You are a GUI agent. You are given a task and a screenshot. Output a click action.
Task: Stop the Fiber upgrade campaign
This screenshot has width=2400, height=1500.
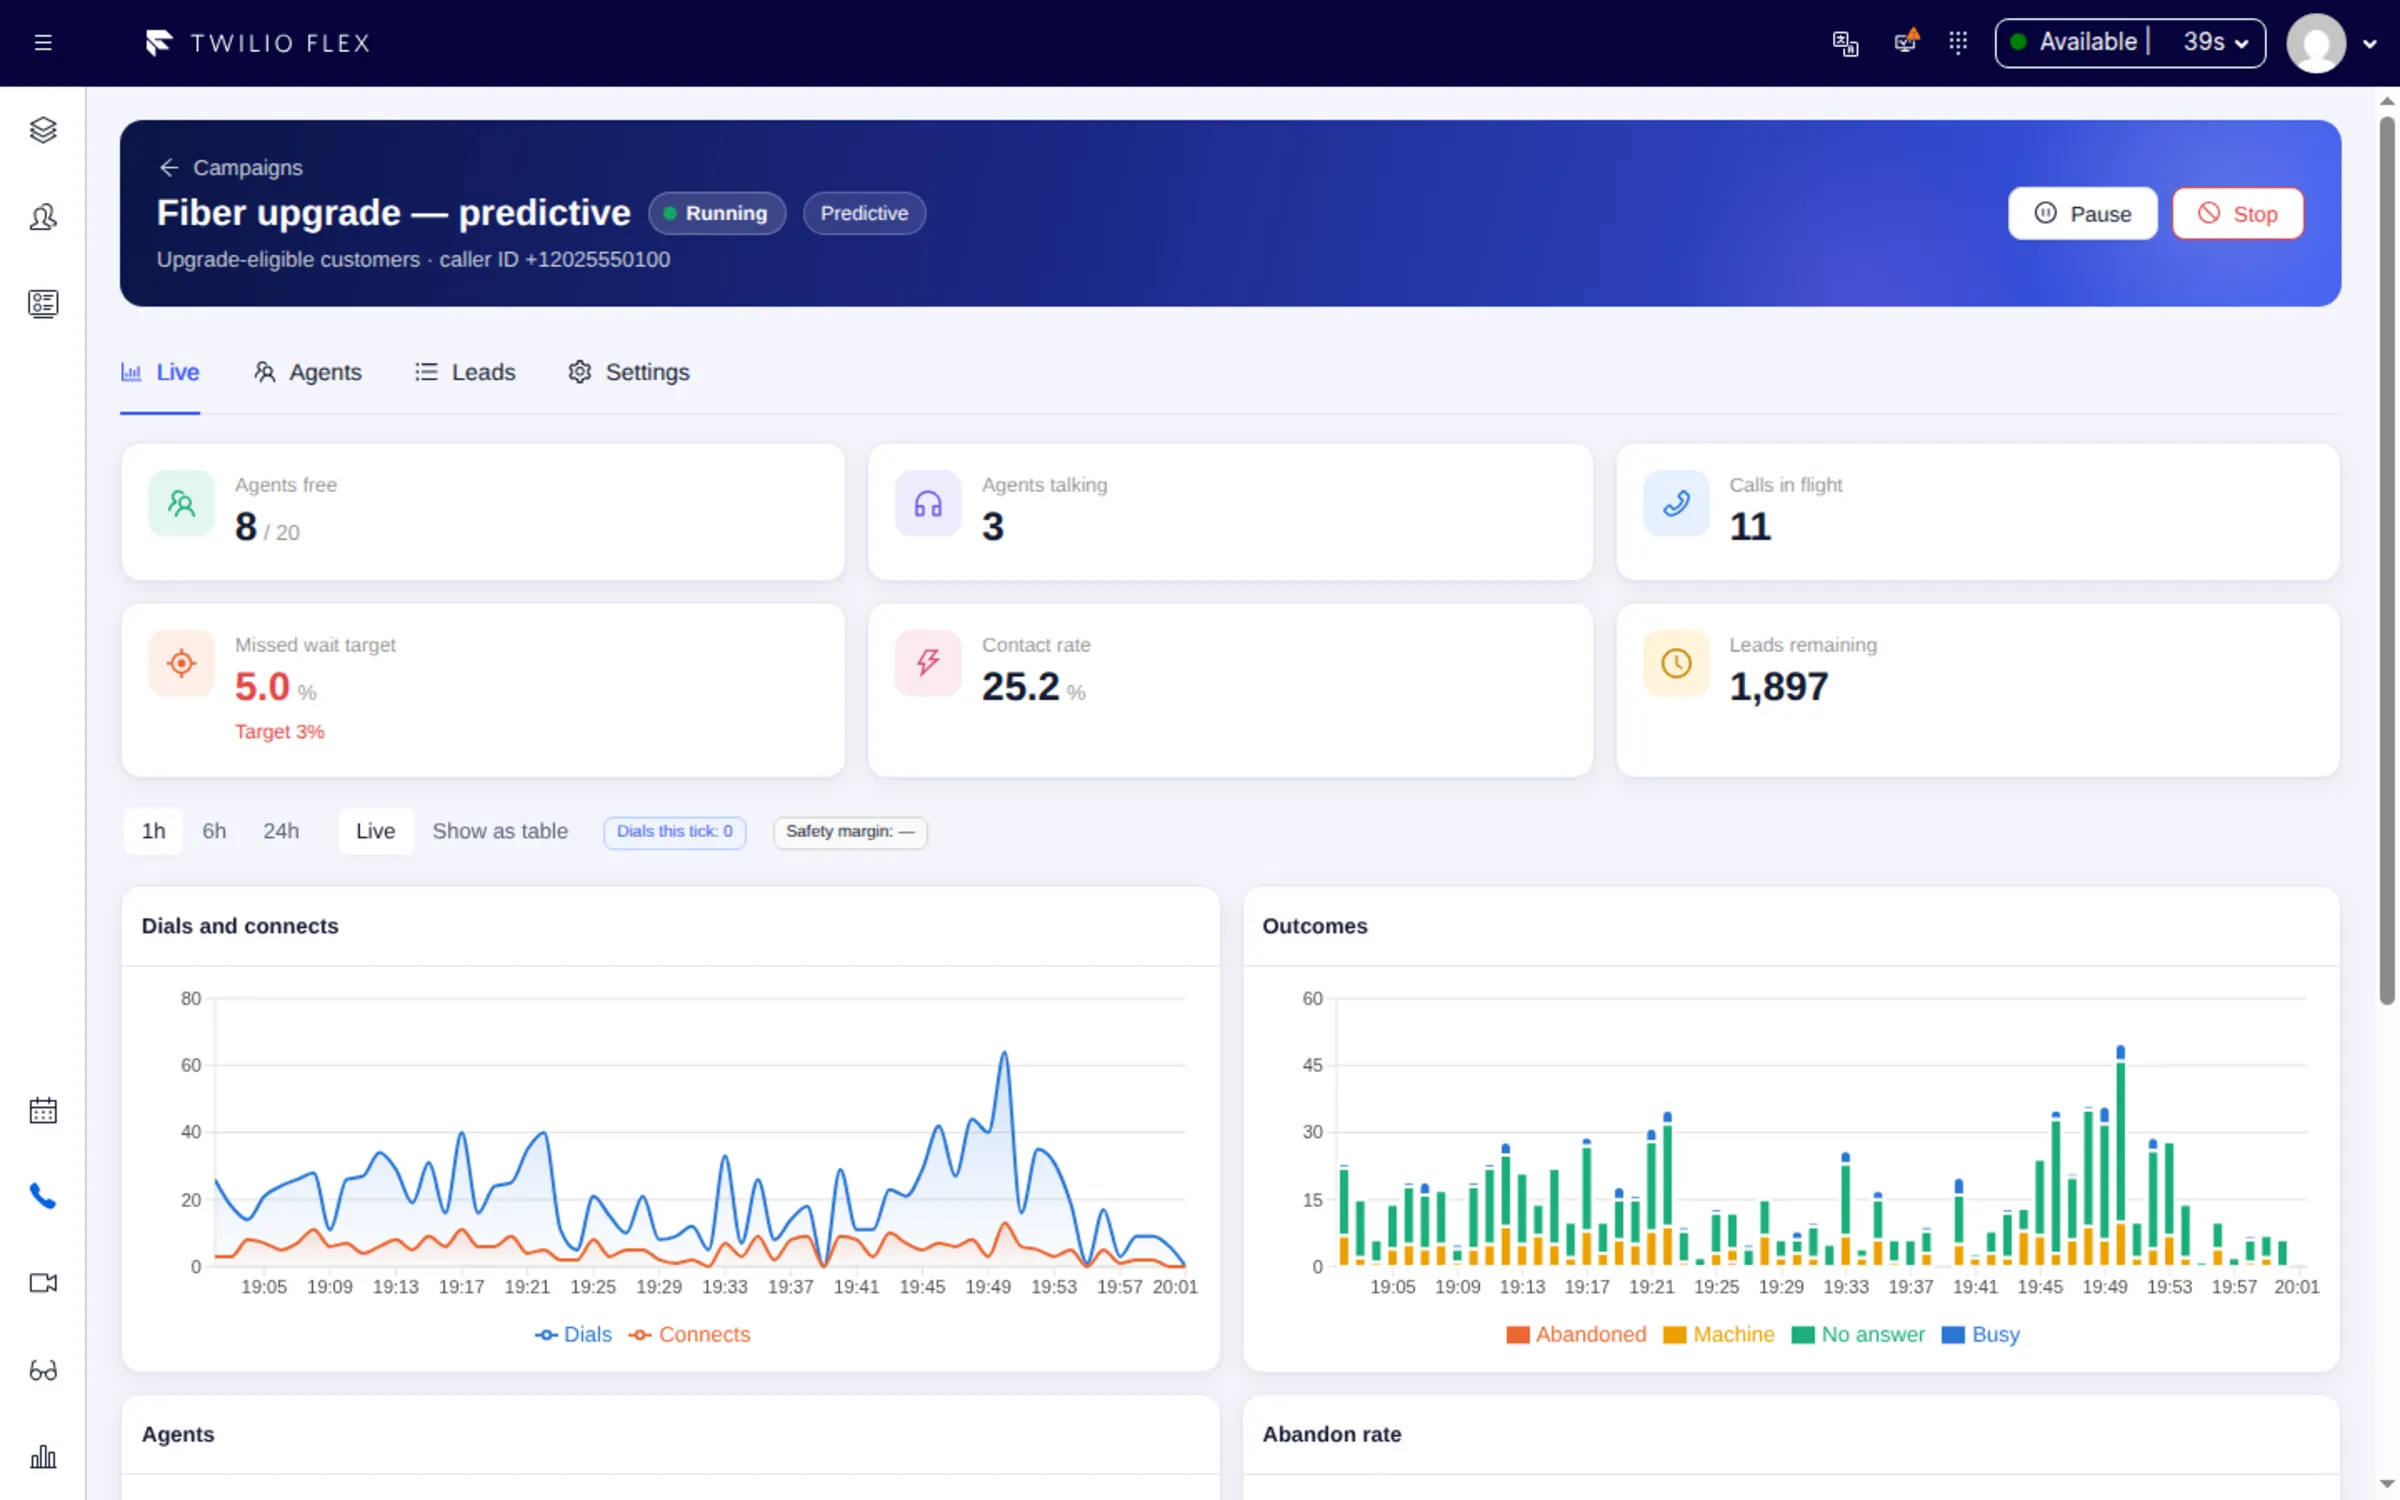[x=2238, y=213]
